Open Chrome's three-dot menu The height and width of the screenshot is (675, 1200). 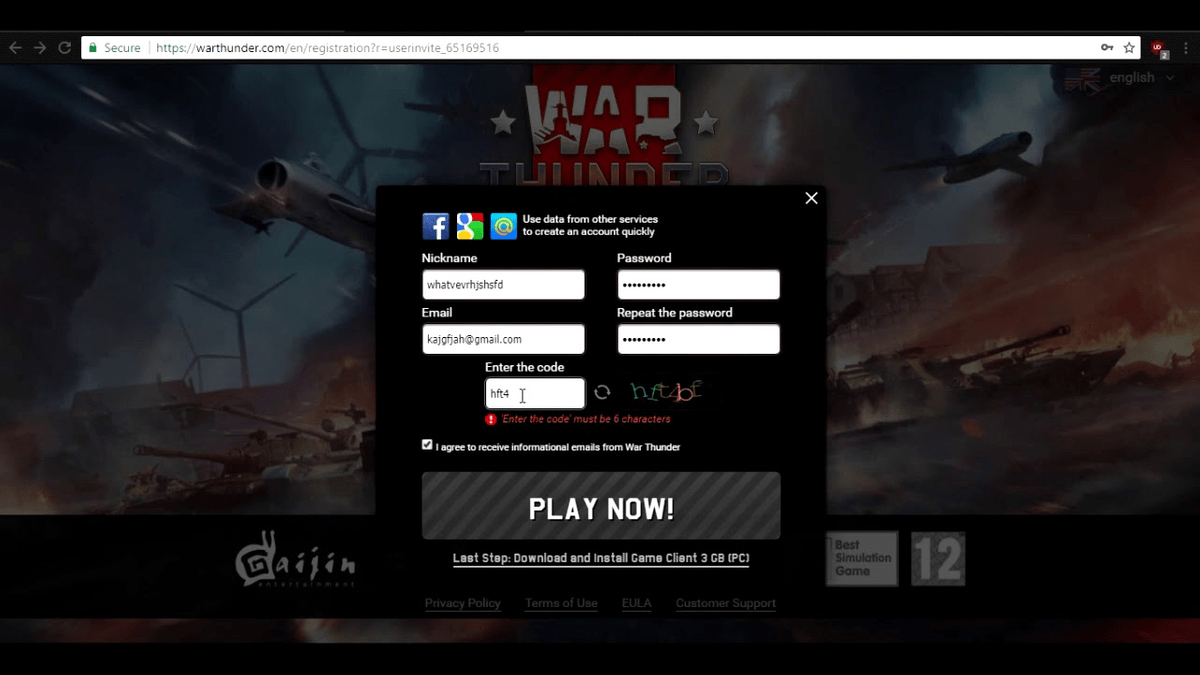(x=1186, y=47)
